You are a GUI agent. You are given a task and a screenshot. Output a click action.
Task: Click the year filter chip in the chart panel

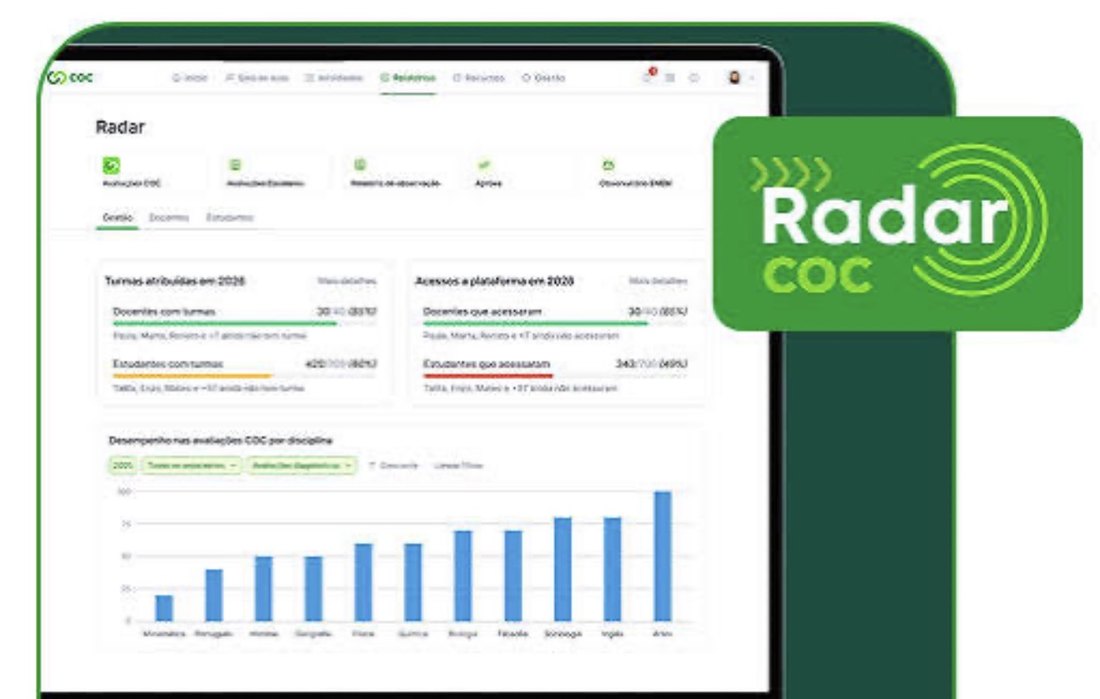123,465
